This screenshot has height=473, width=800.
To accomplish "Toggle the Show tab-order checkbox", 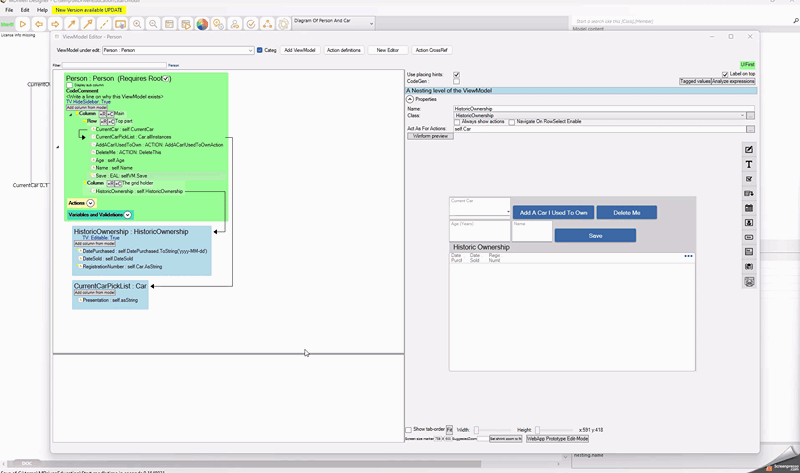I will tap(409, 430).
